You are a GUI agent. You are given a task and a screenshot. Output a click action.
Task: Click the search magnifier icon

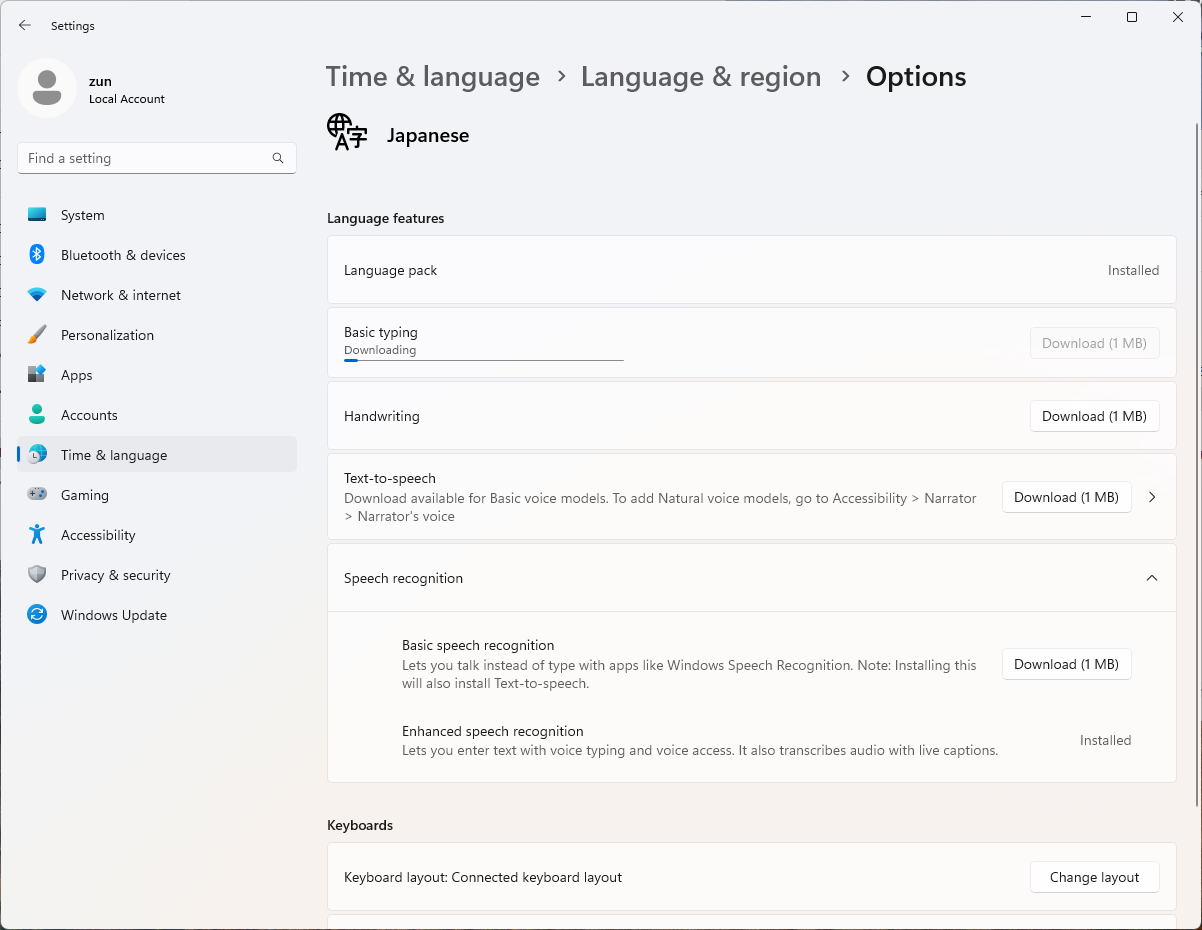click(x=278, y=158)
